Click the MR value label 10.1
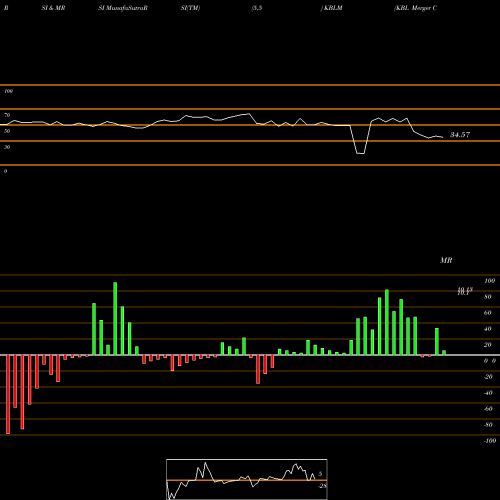This screenshot has width=500, height=500. 463,293
